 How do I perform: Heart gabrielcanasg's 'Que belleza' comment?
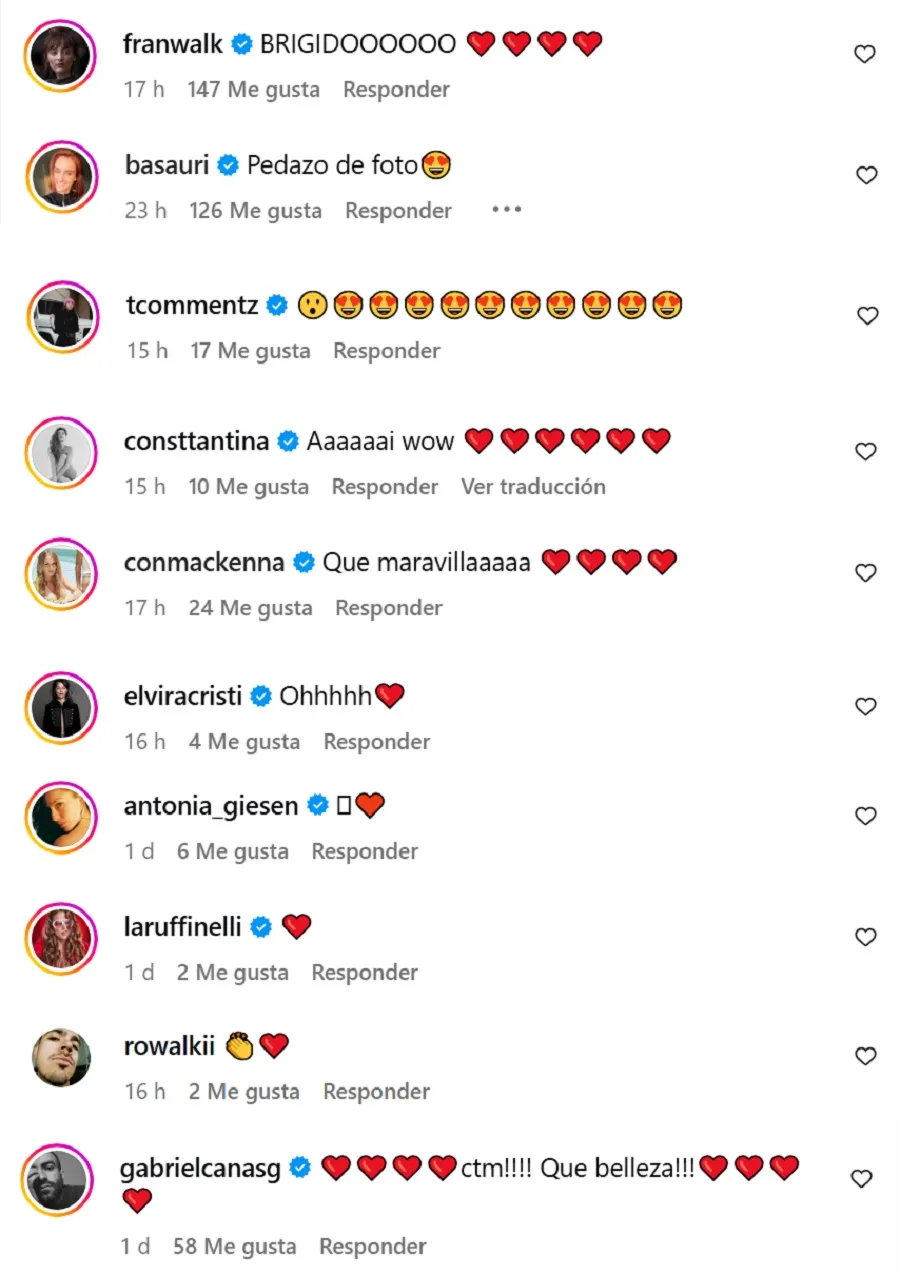(862, 1179)
